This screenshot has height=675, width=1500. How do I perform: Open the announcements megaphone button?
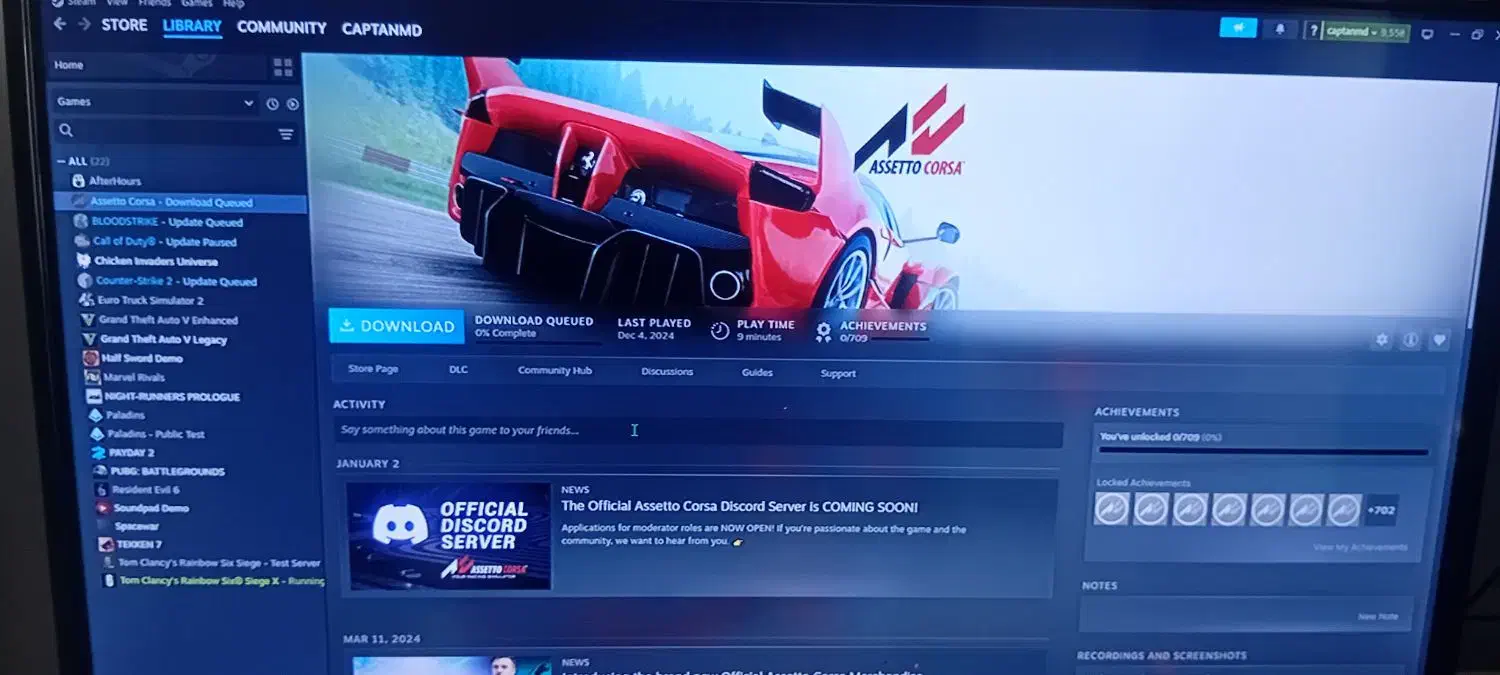pyautogui.click(x=1238, y=28)
